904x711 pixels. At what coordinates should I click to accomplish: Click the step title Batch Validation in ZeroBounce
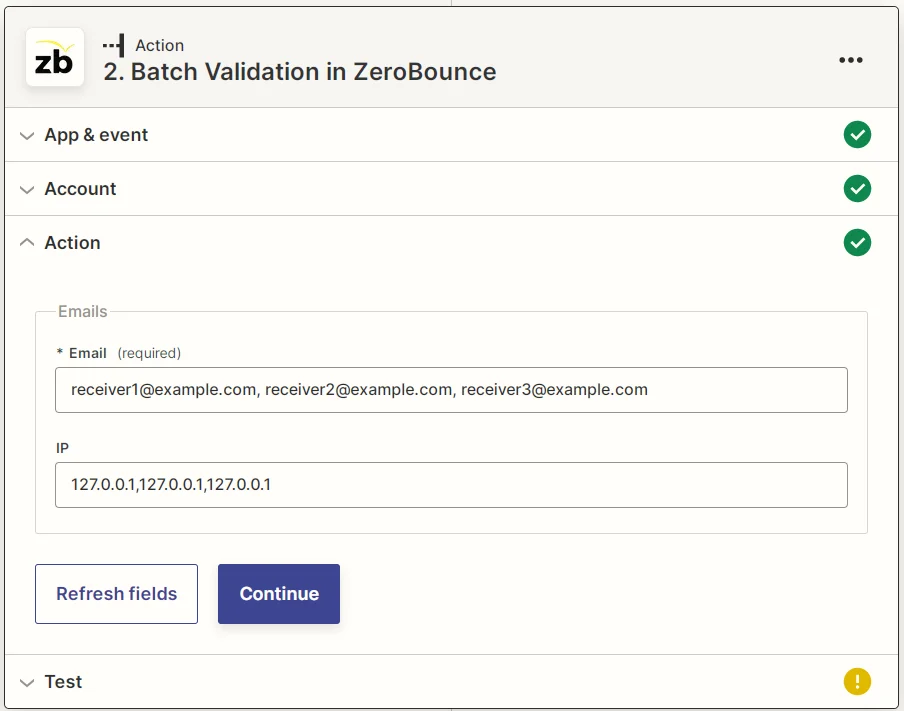coord(310,72)
